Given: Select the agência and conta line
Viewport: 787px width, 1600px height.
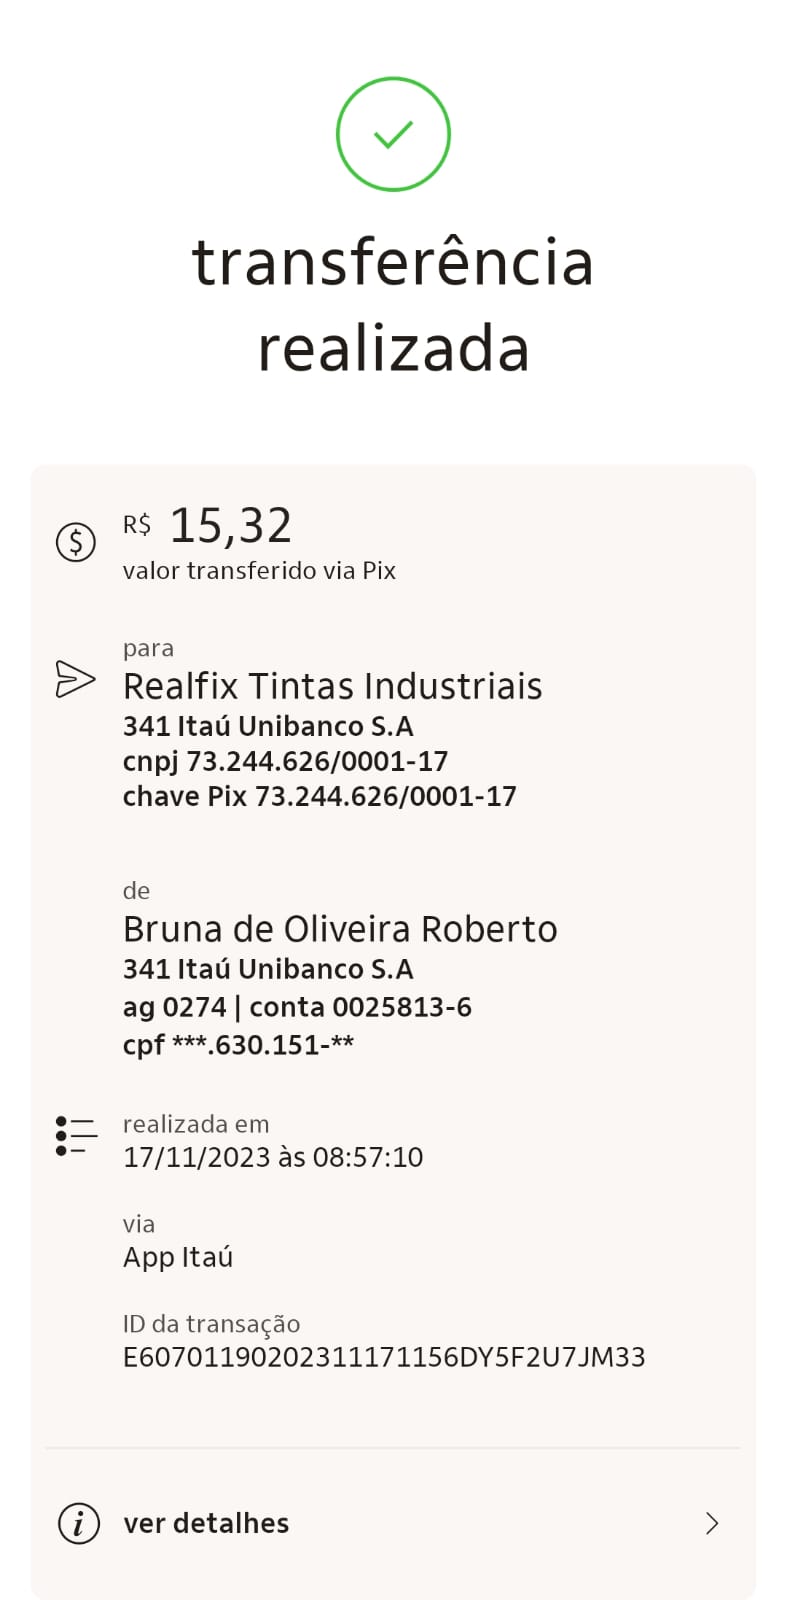Looking at the screenshot, I should pos(297,1007).
